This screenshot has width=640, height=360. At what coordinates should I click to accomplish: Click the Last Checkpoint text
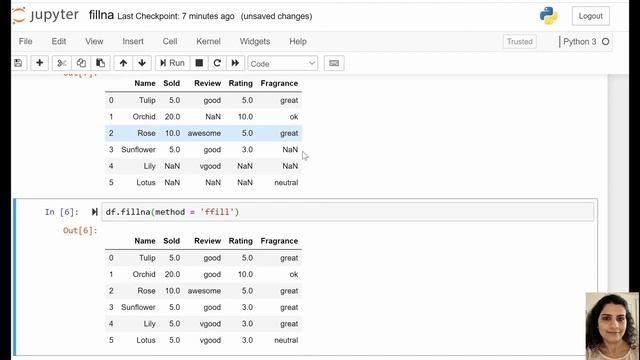(176, 16)
